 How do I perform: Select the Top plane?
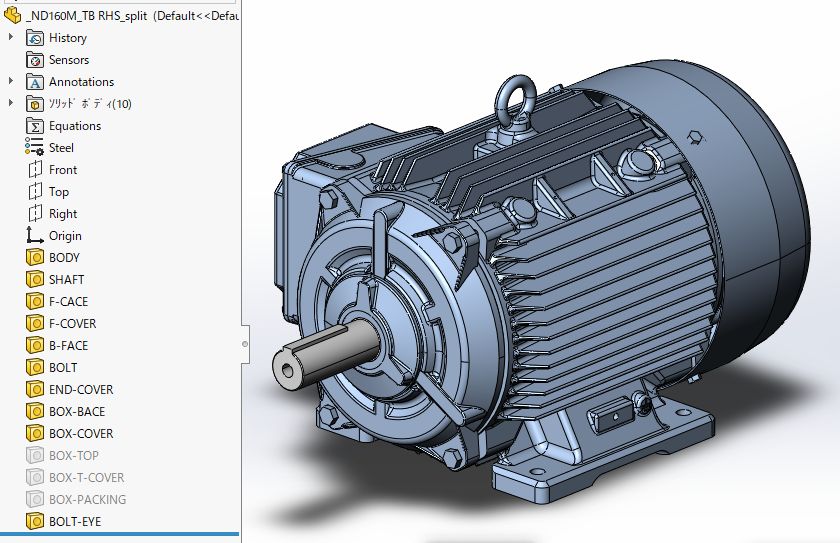[59, 192]
